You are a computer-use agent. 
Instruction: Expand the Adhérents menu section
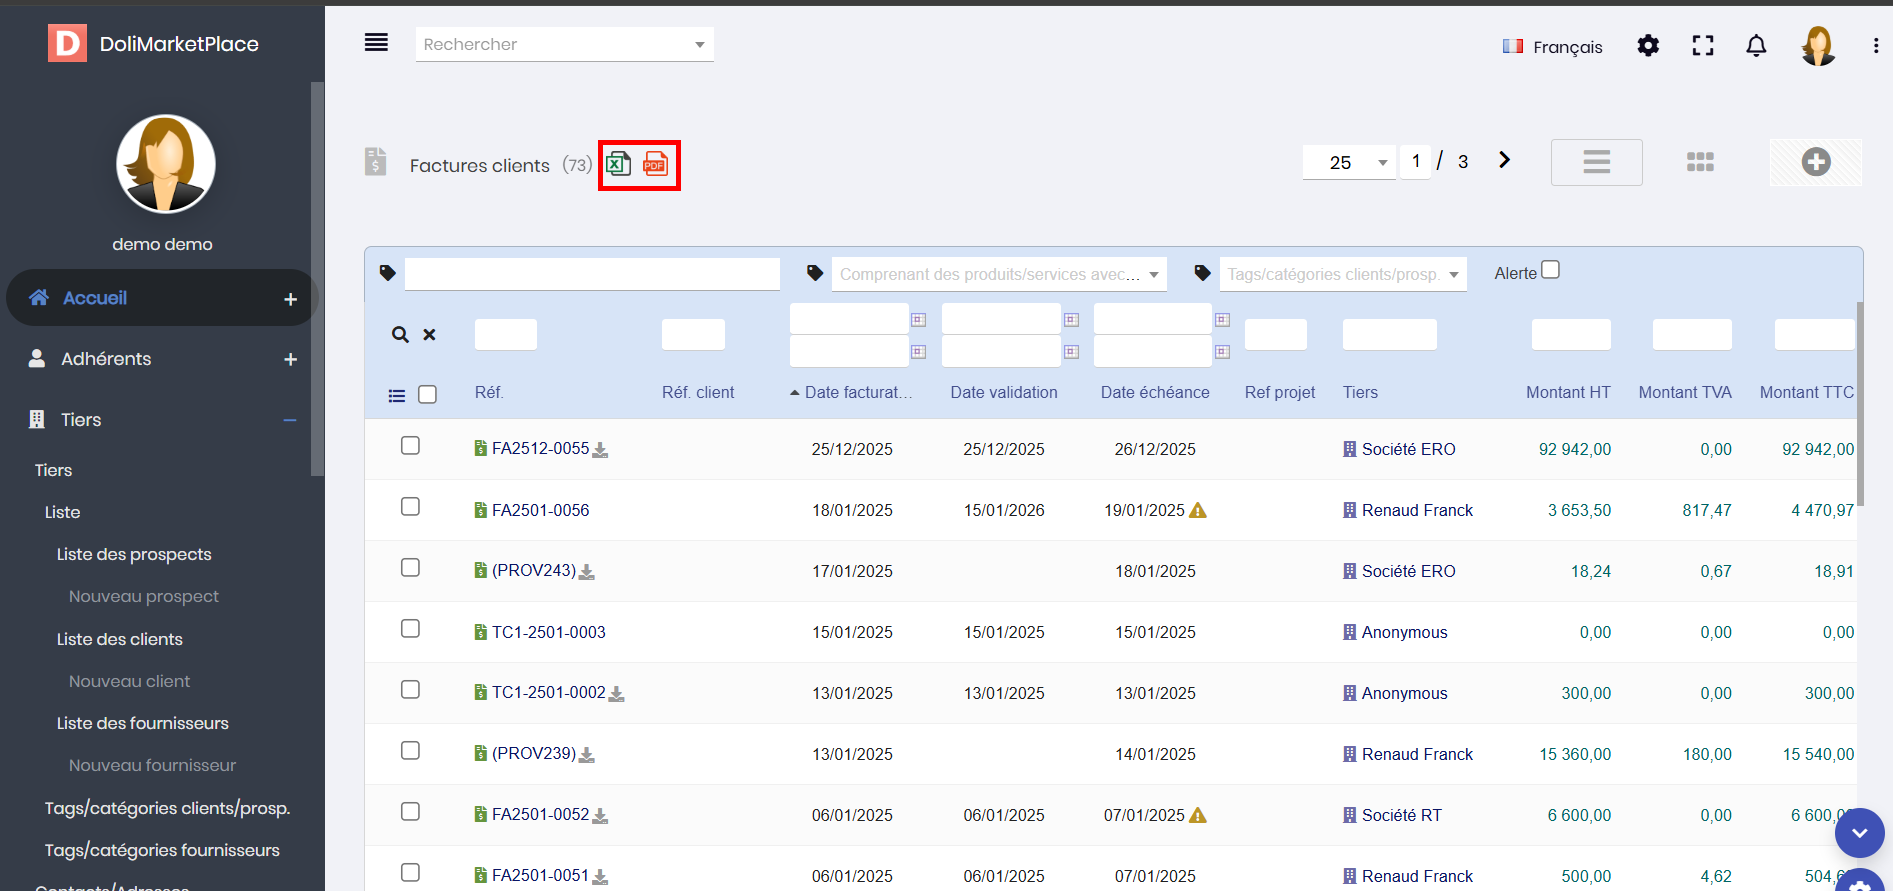coord(290,359)
